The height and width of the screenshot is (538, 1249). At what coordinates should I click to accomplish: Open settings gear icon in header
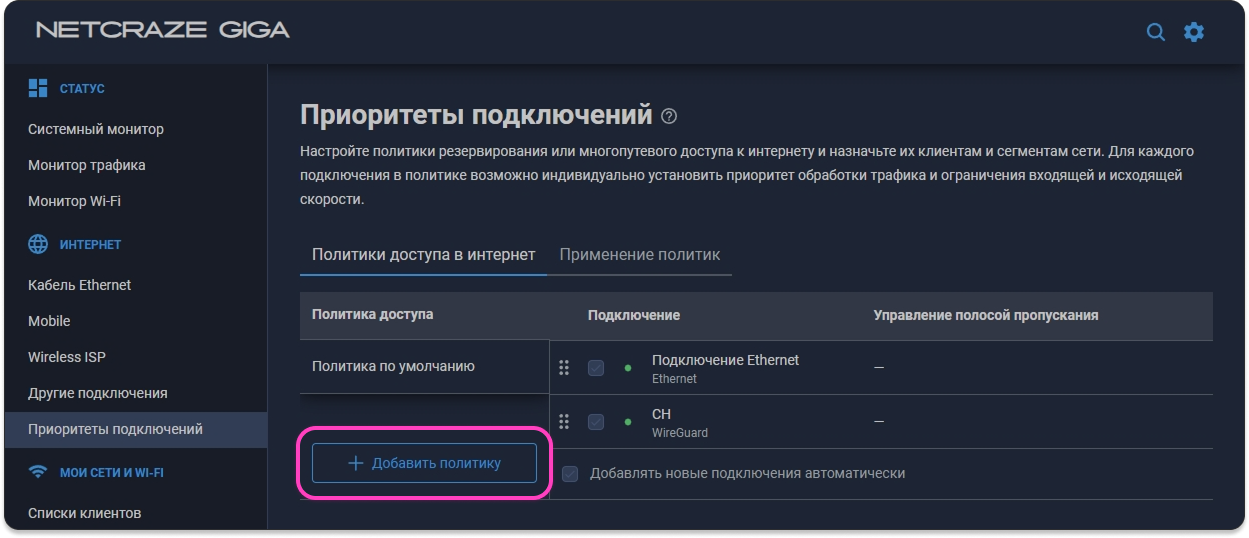click(x=1194, y=32)
